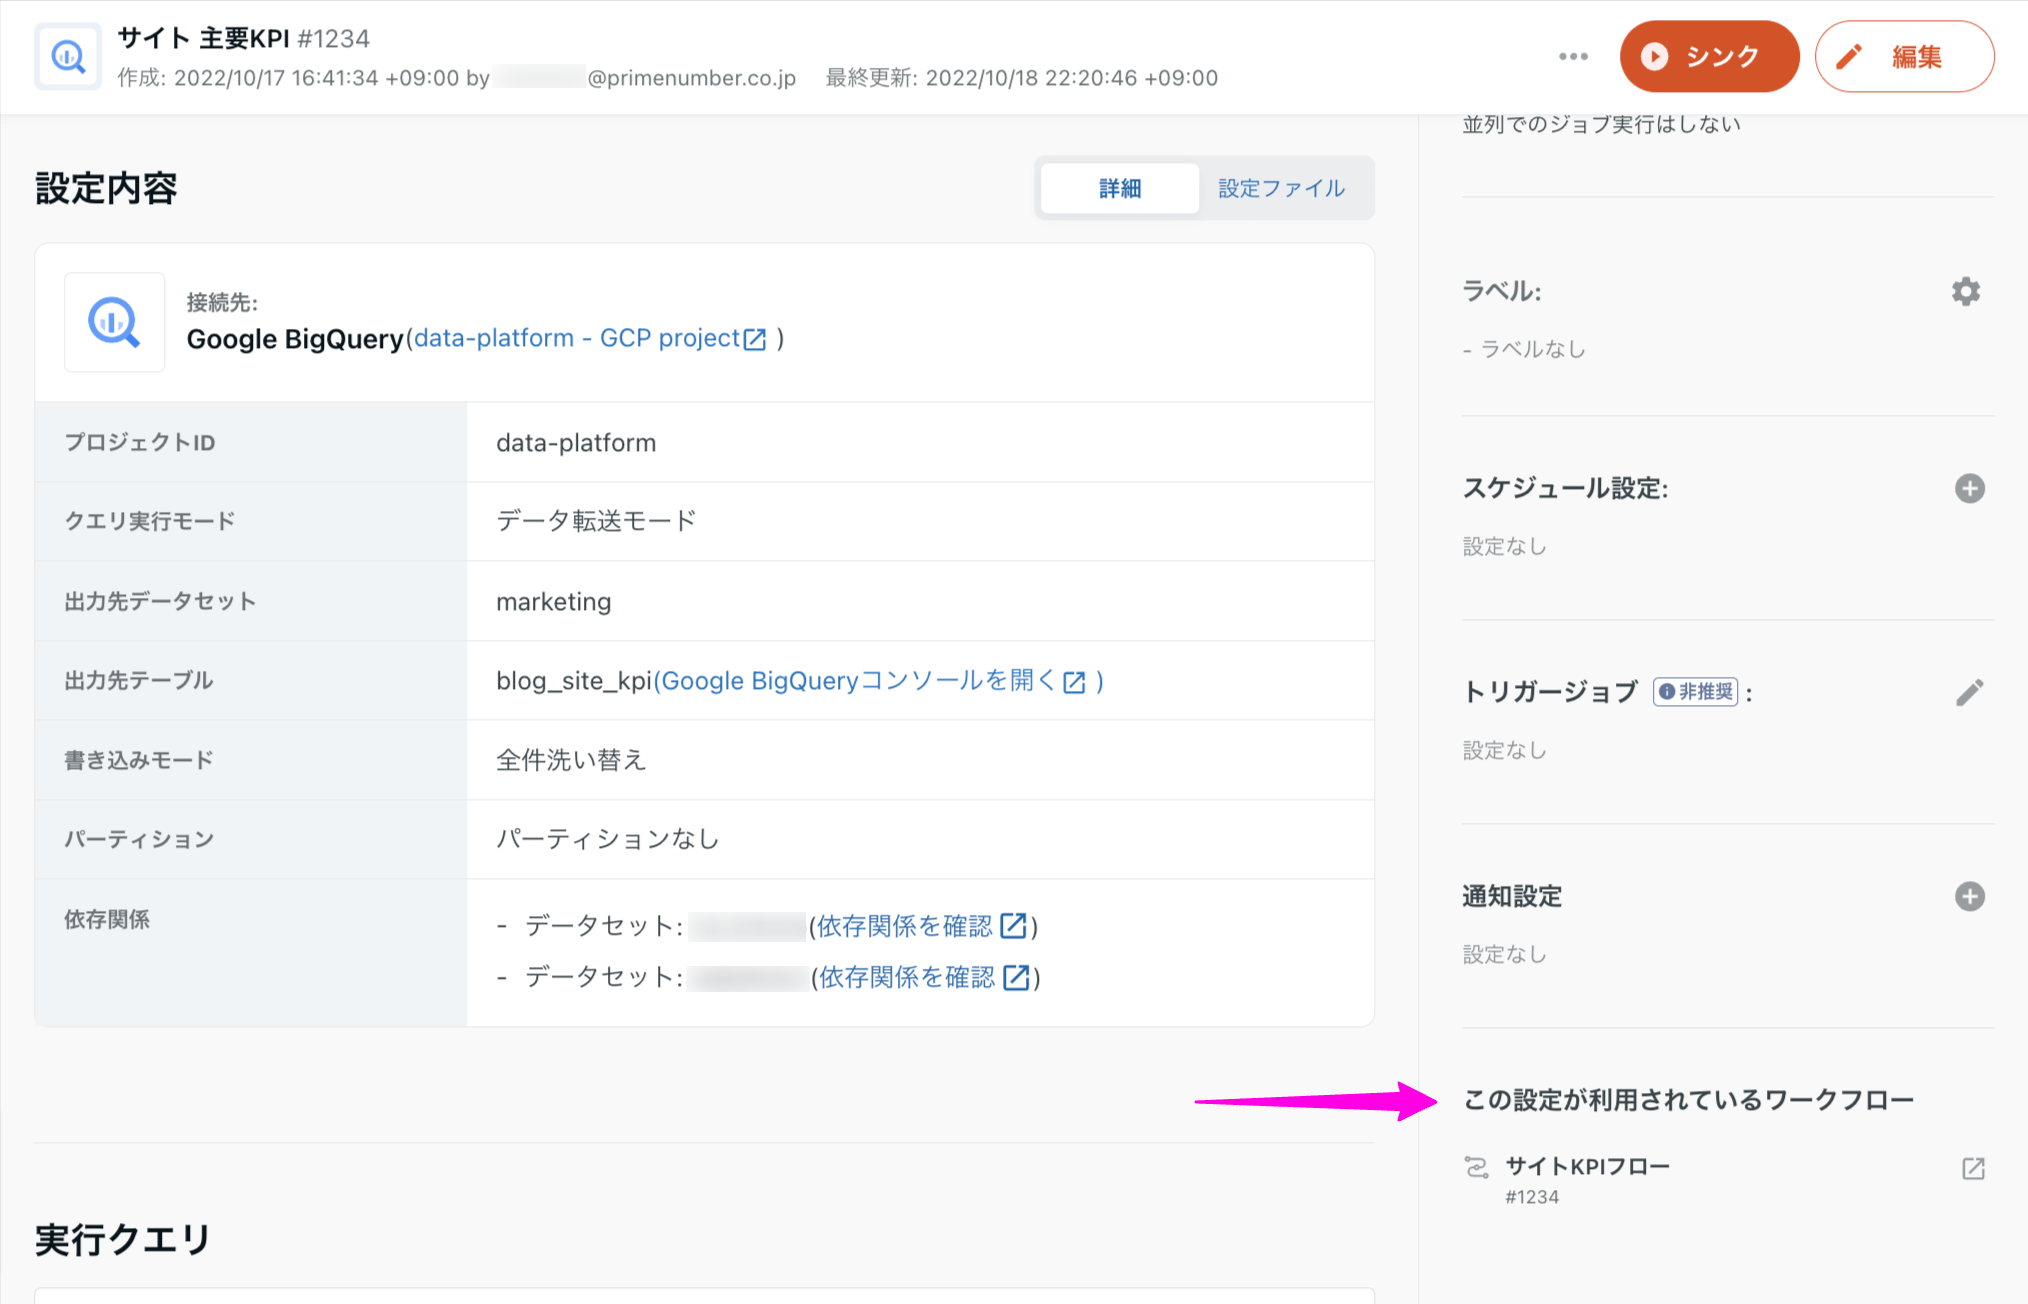The width and height of the screenshot is (2028, 1304).
Task: Click the サイト 主要KPI #1234 title
Action: pyautogui.click(x=244, y=38)
